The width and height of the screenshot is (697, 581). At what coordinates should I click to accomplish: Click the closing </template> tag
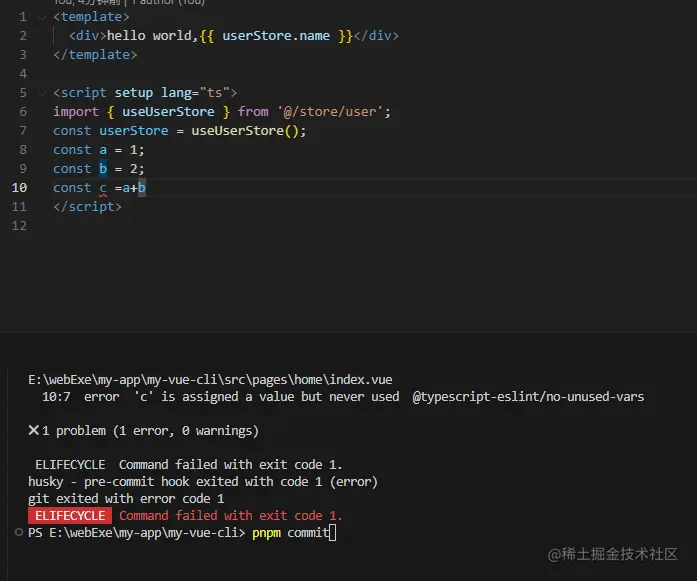[x=95, y=55]
